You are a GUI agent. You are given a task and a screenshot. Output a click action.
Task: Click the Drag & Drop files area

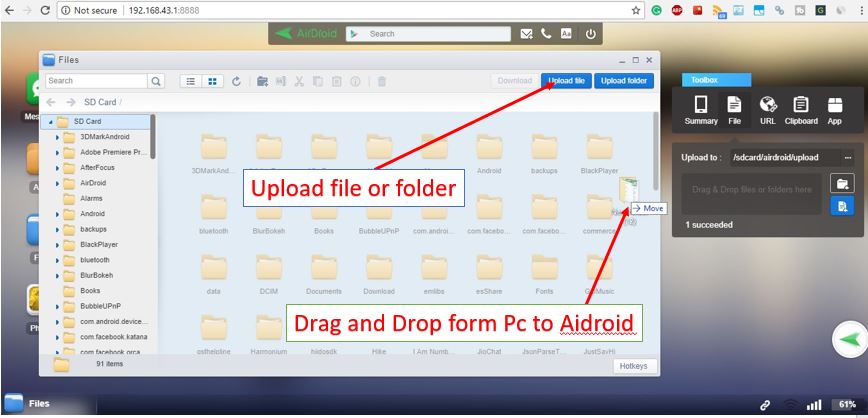tap(751, 194)
